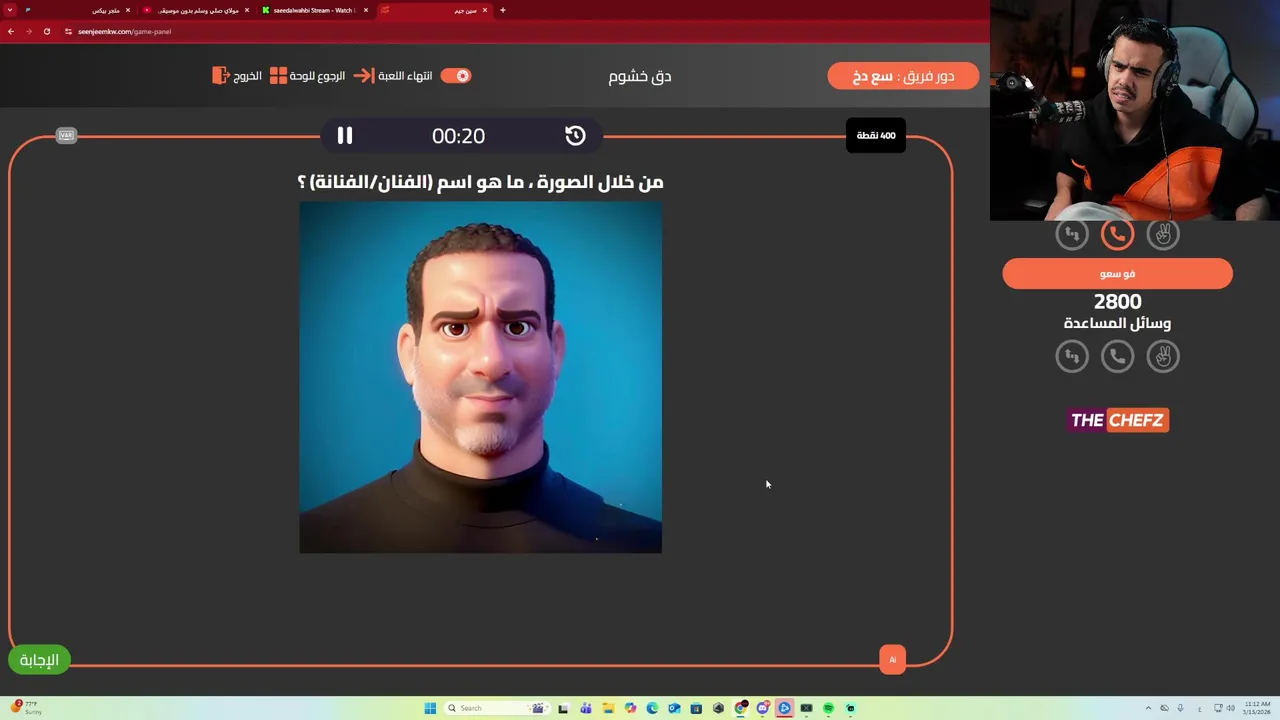The height and width of the screenshot is (720, 1280).
Task: Toggle the orange switch beside انتهاء اللعبة
Action: point(456,76)
